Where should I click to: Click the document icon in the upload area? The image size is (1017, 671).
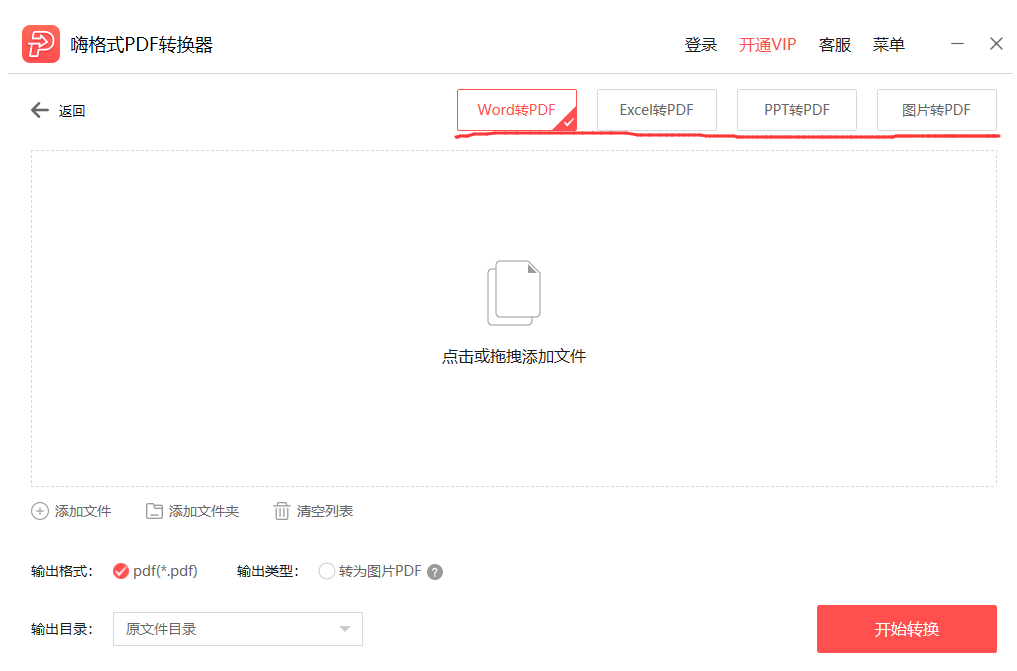(x=513, y=292)
